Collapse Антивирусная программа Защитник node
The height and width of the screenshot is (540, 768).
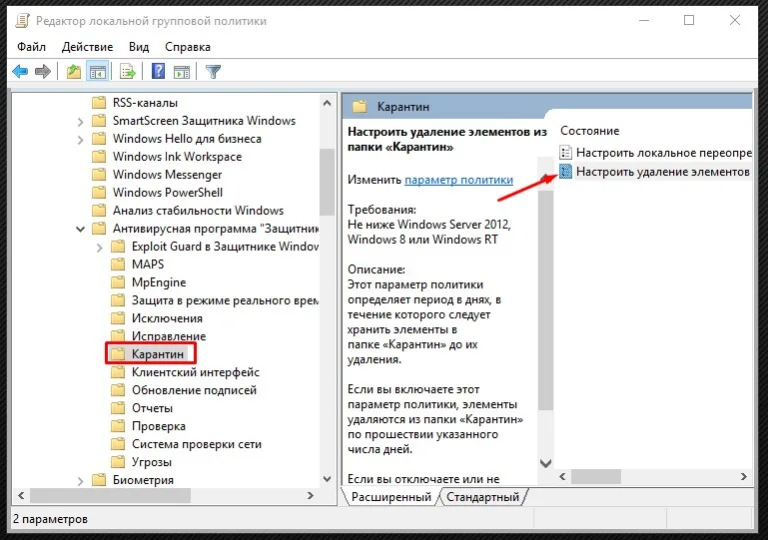tap(80, 229)
